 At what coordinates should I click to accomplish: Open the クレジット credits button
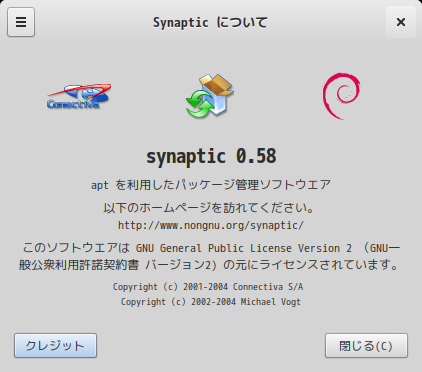pos(55,346)
